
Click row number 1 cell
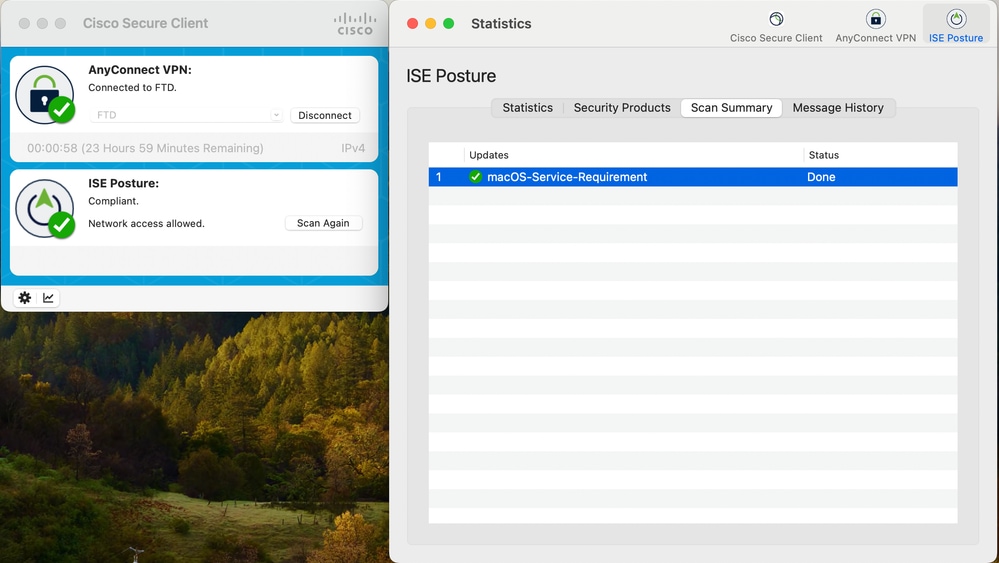tap(438, 177)
